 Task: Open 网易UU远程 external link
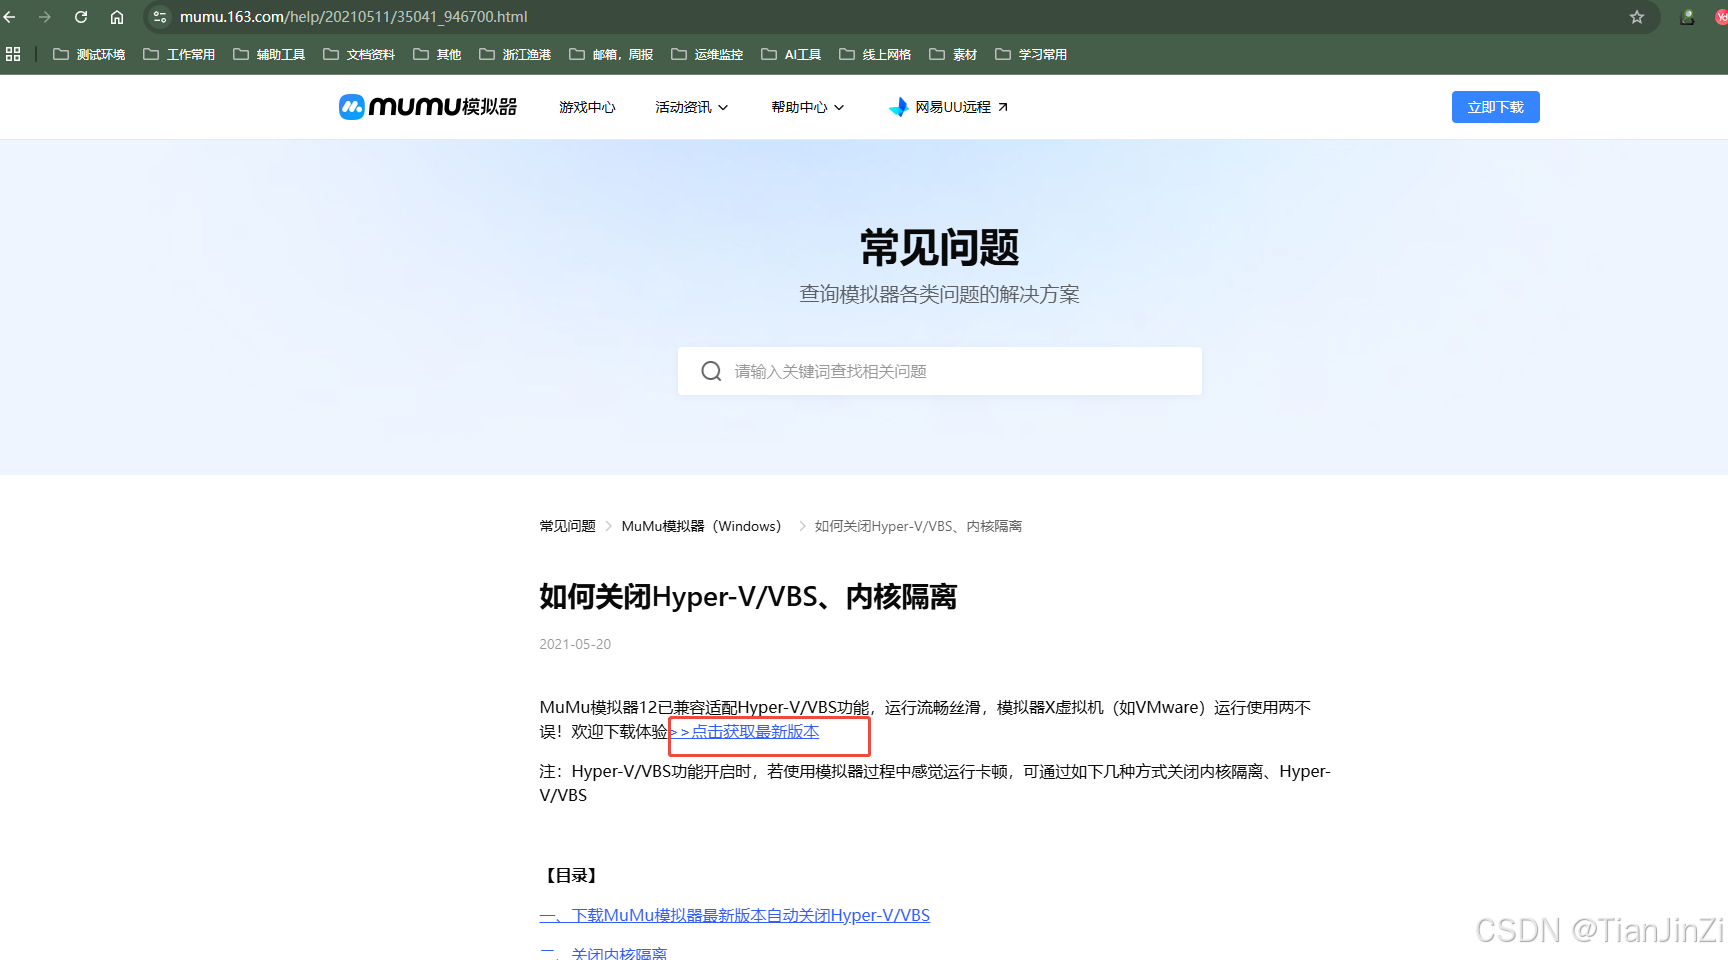coord(948,107)
